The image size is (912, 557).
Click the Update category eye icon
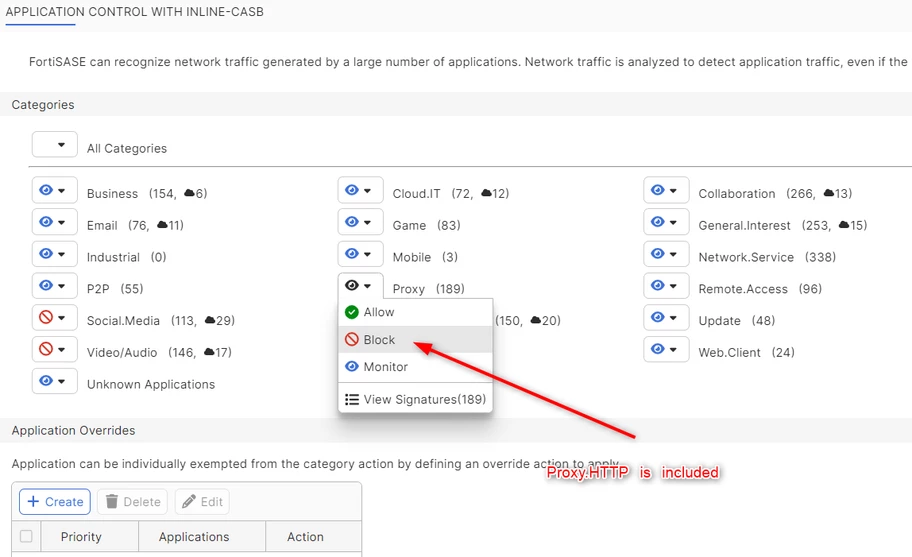pos(658,317)
